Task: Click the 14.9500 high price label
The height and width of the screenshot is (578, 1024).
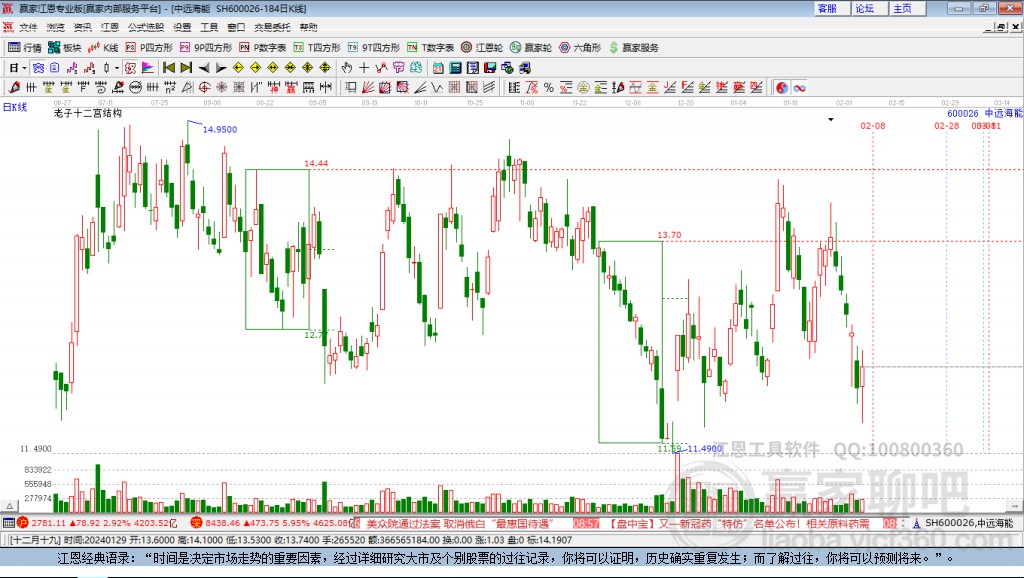Action: [220, 129]
